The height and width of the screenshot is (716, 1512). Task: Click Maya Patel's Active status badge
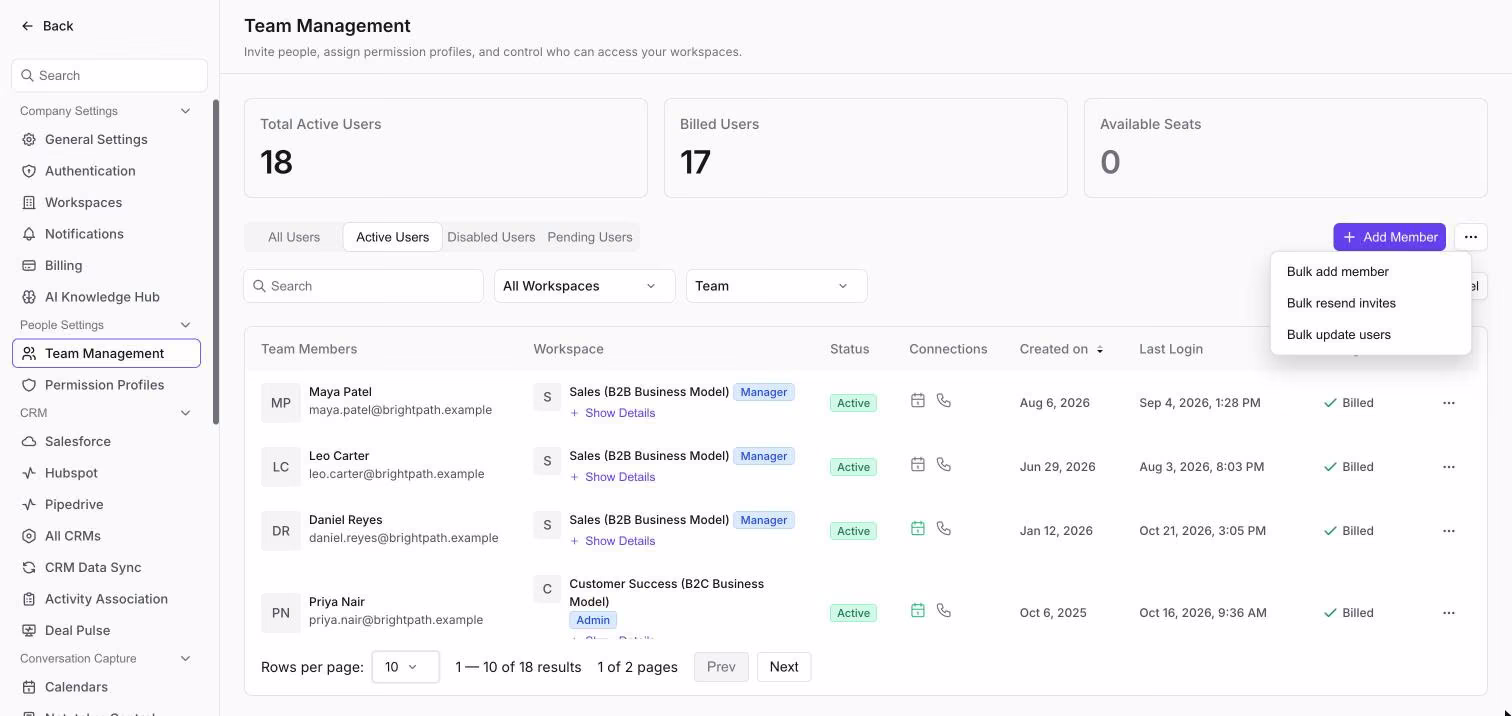853,403
